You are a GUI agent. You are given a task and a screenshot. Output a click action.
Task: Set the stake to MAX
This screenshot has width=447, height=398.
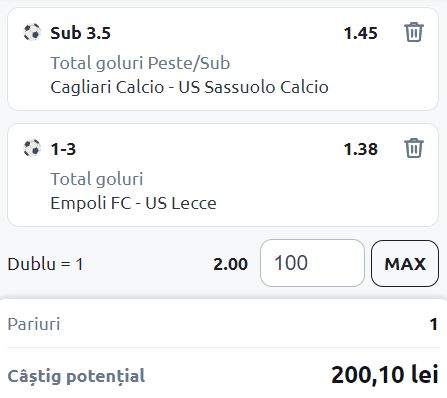tap(405, 263)
